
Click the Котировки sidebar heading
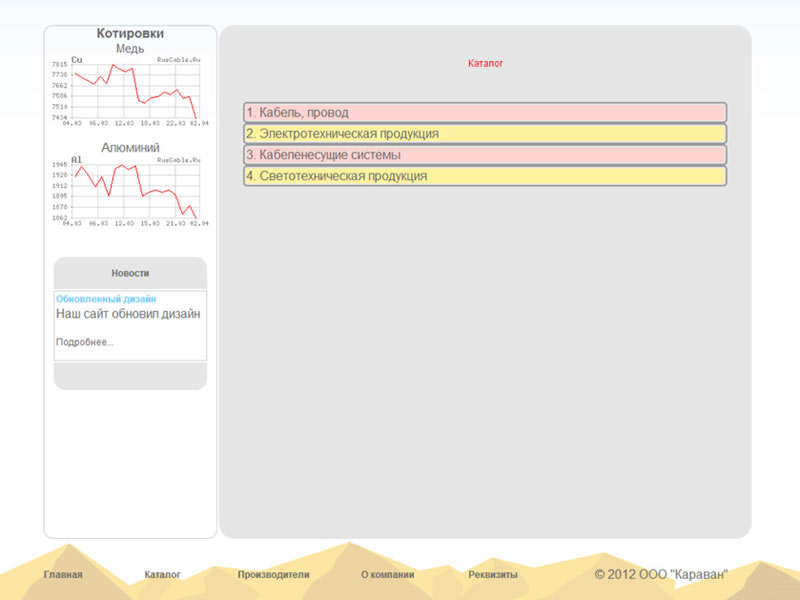(130, 34)
